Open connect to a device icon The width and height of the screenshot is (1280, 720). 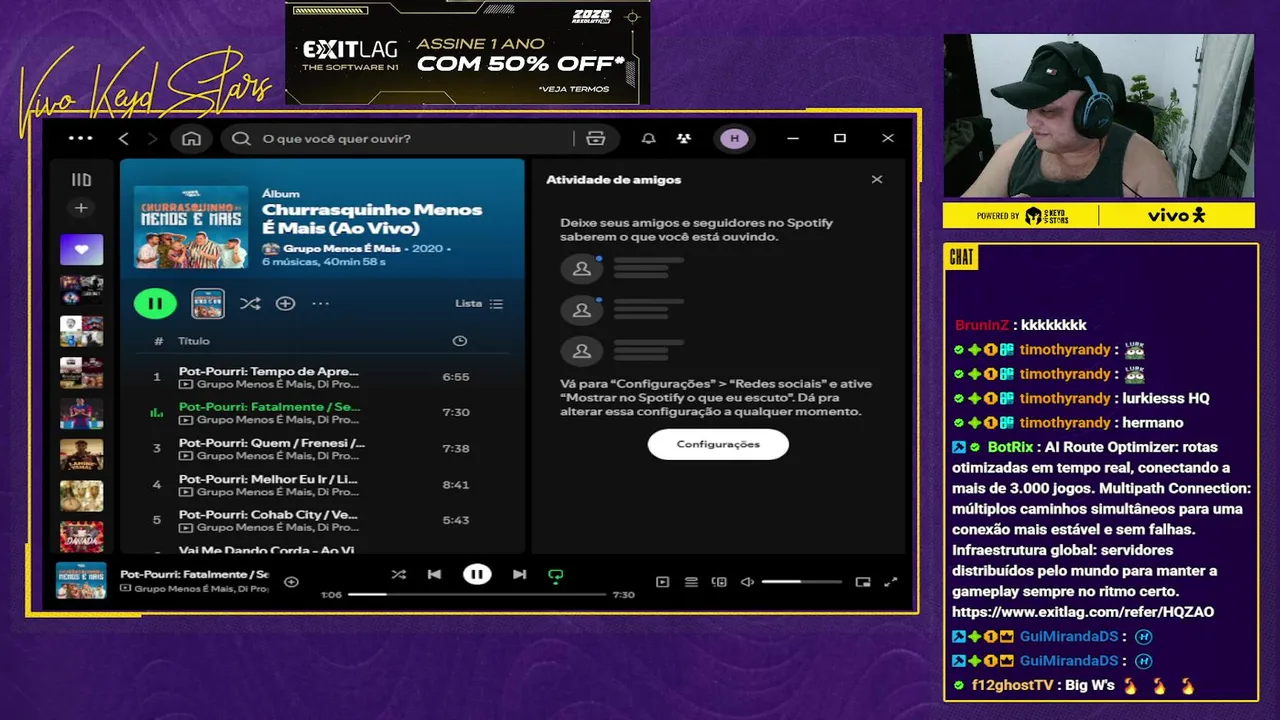coord(718,582)
